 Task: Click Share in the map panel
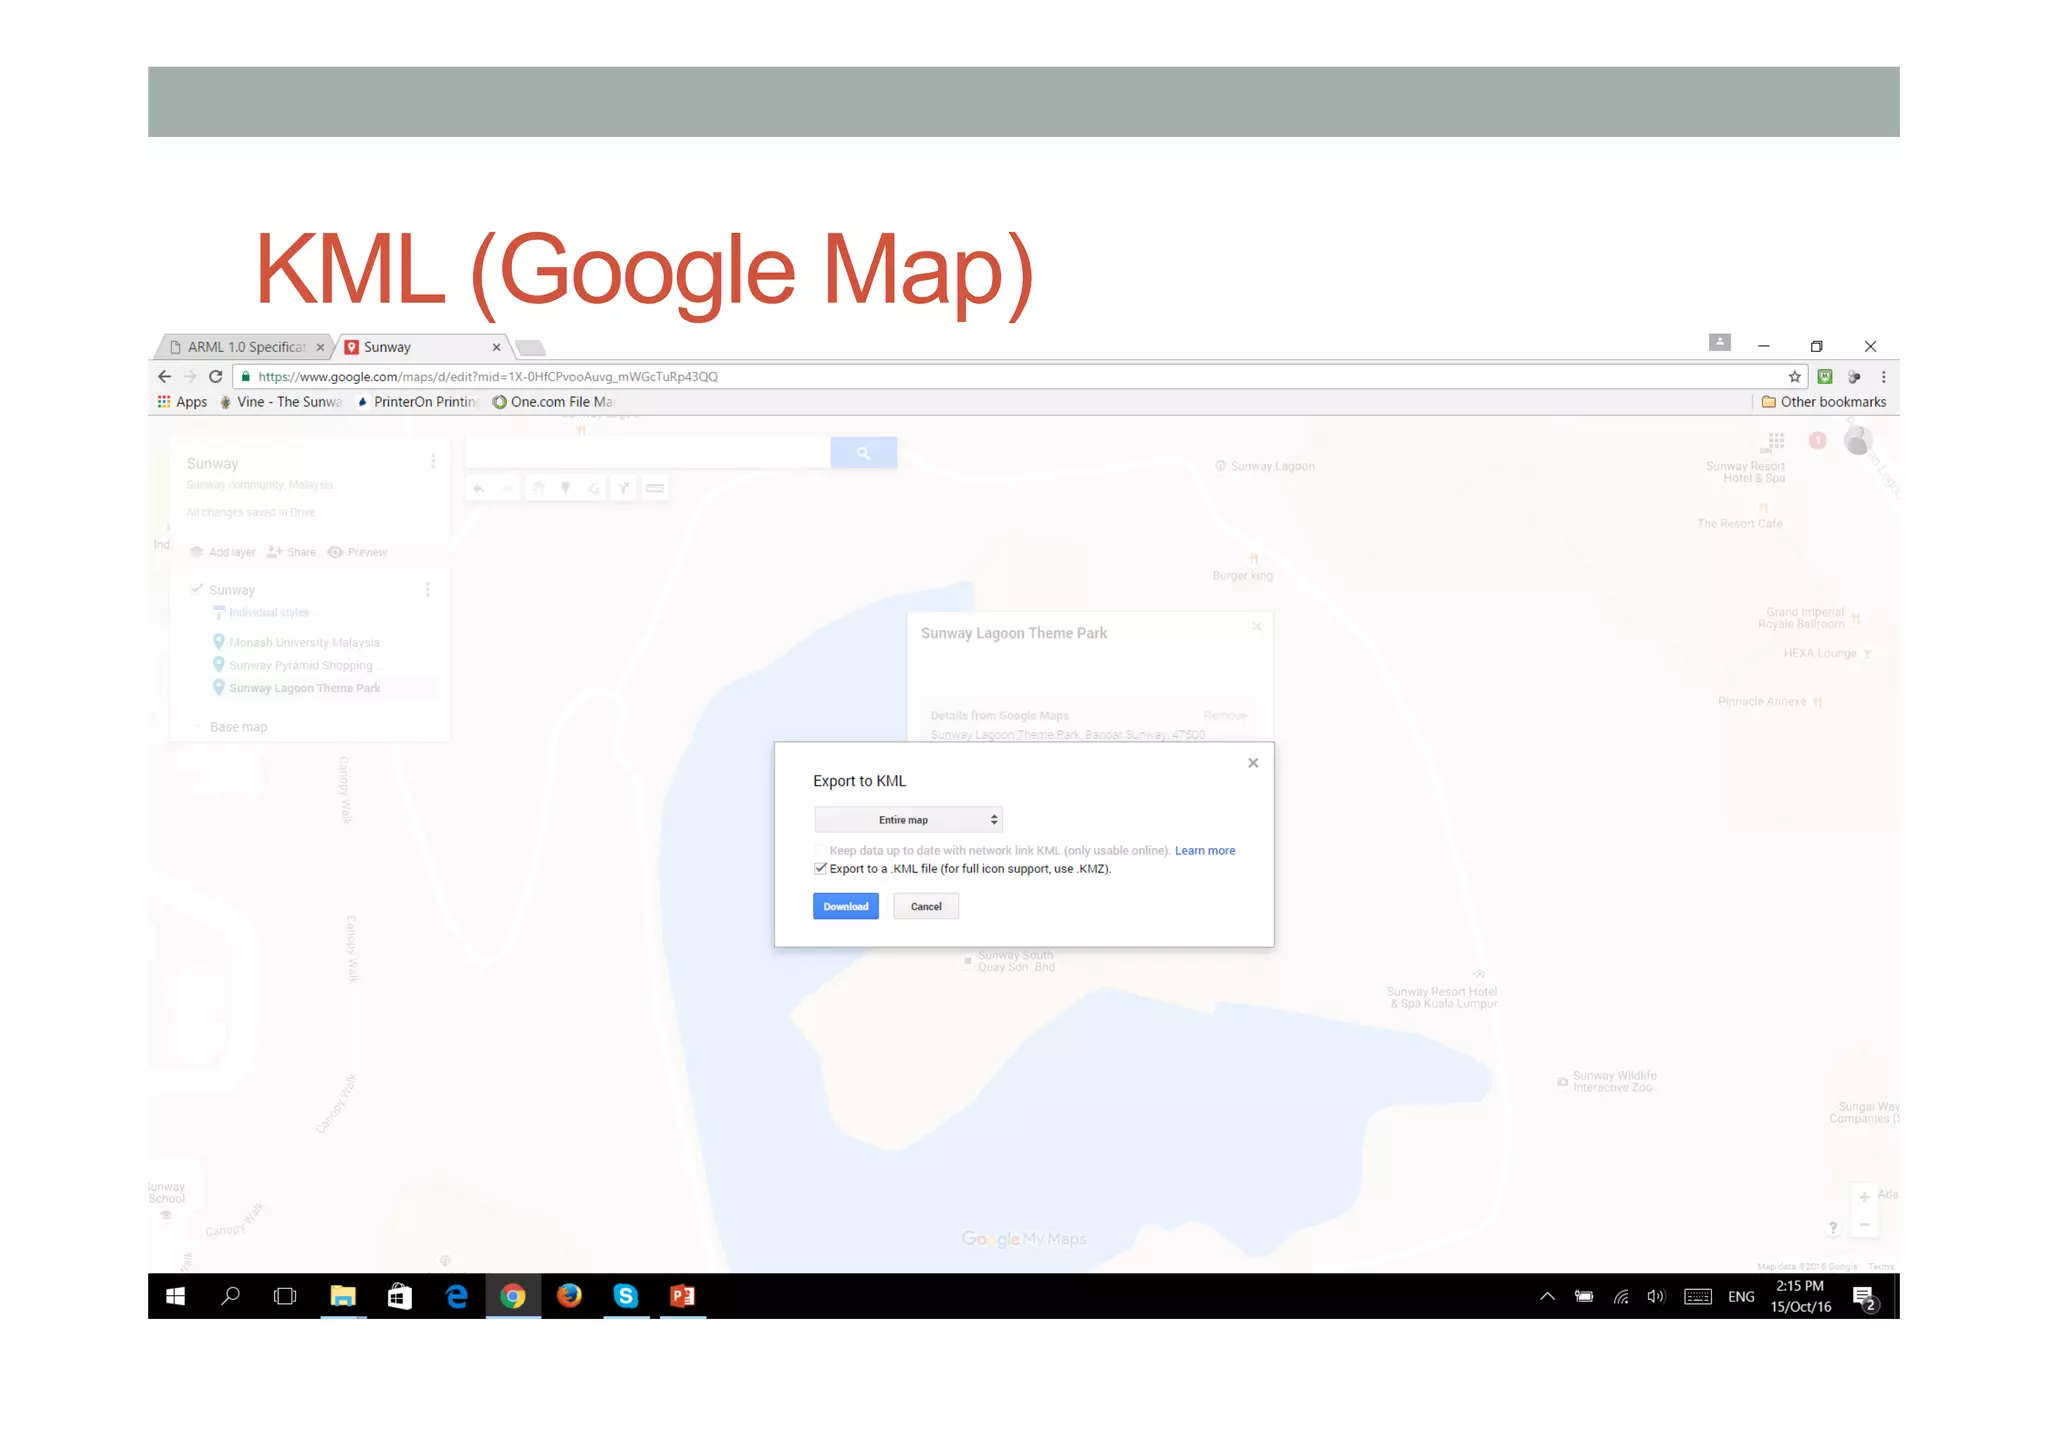coord(291,552)
